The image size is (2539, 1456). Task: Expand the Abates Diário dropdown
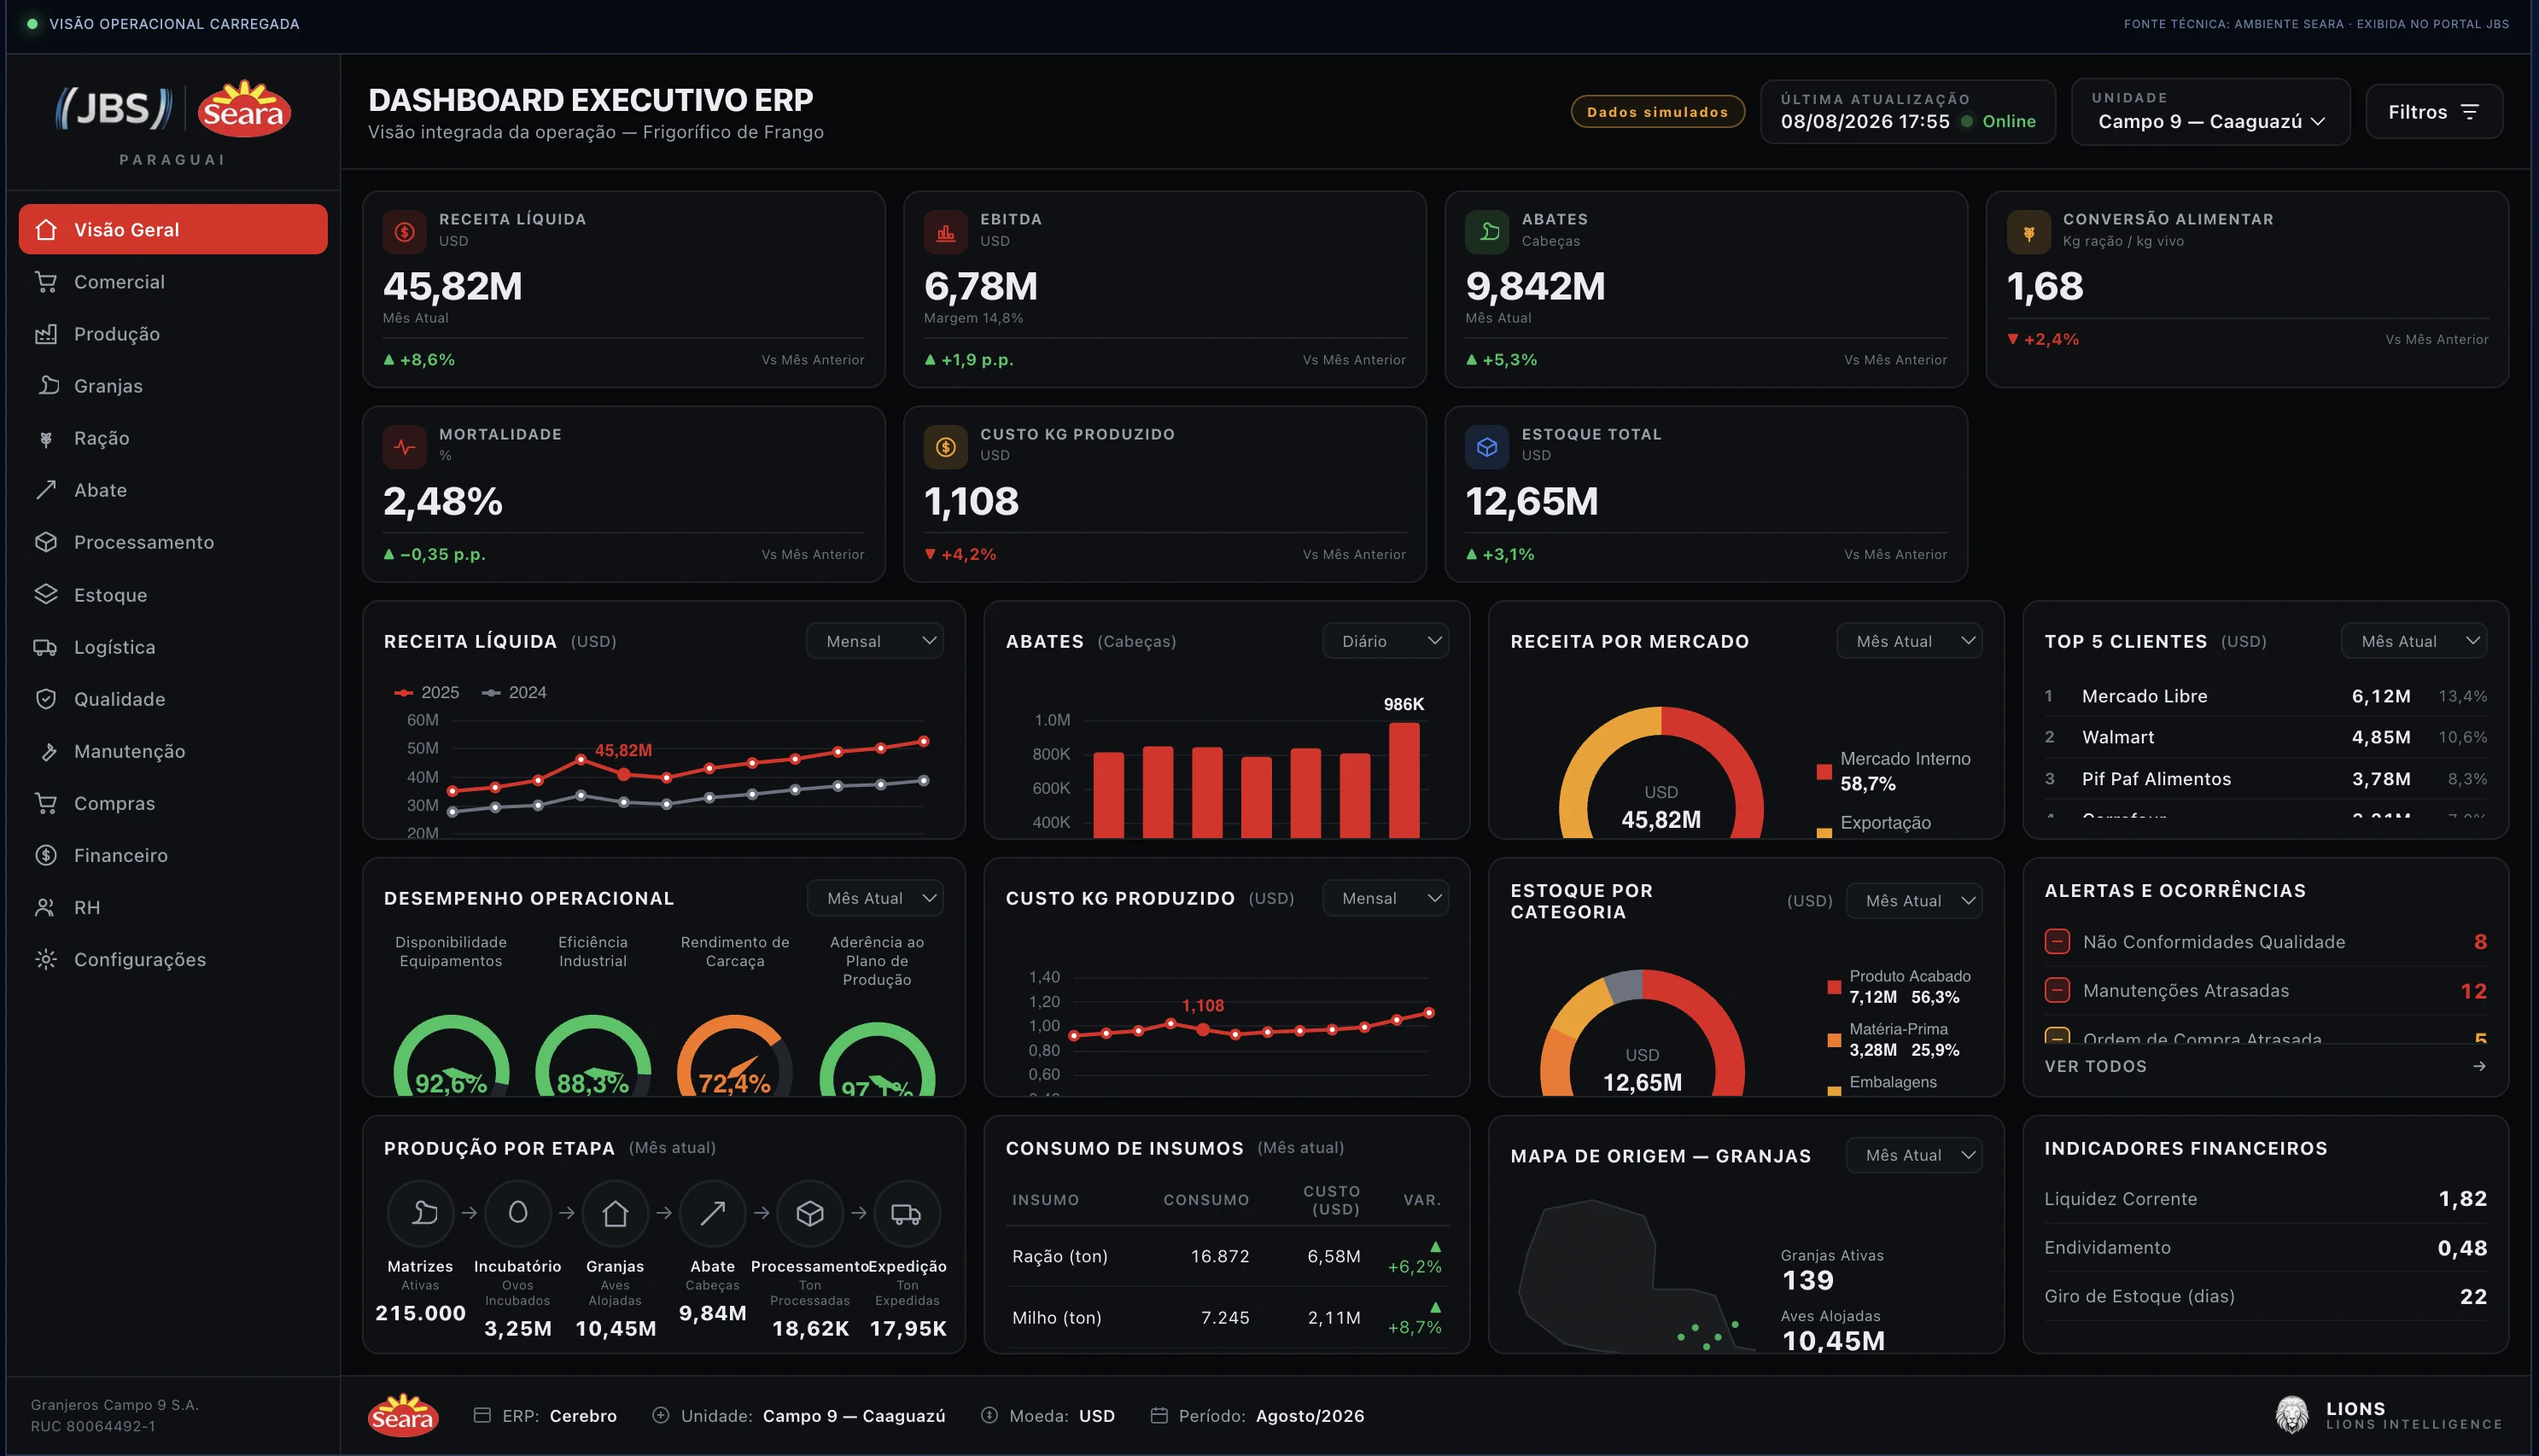[1385, 641]
